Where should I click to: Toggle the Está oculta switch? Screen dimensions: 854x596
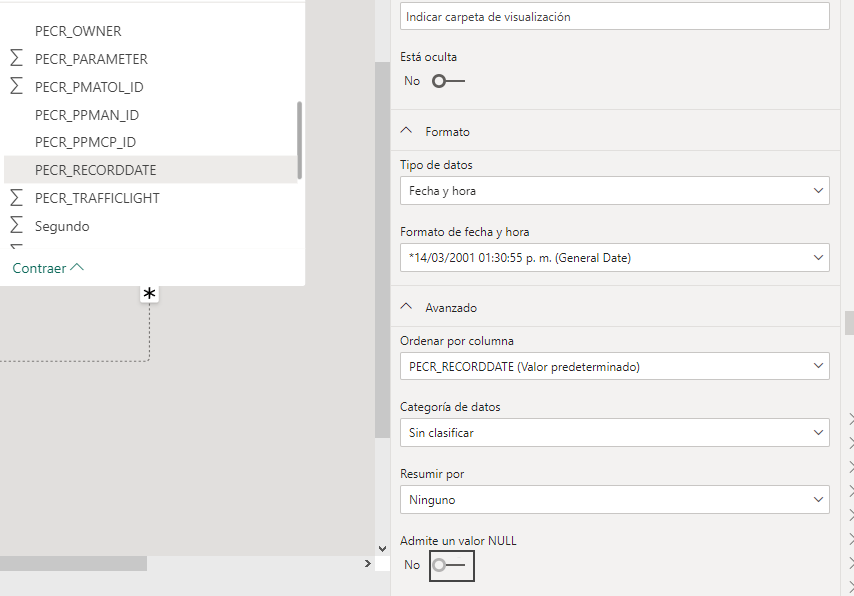point(448,81)
